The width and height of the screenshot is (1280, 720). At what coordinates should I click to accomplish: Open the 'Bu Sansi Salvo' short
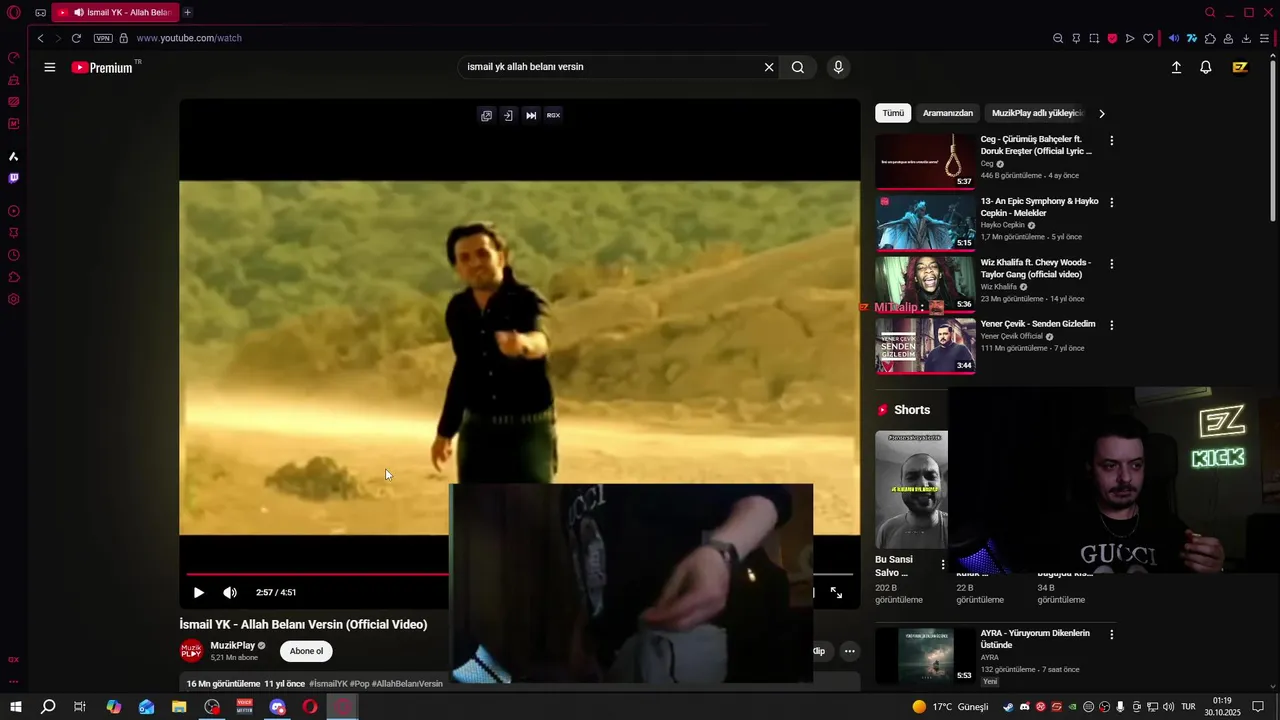click(911, 490)
